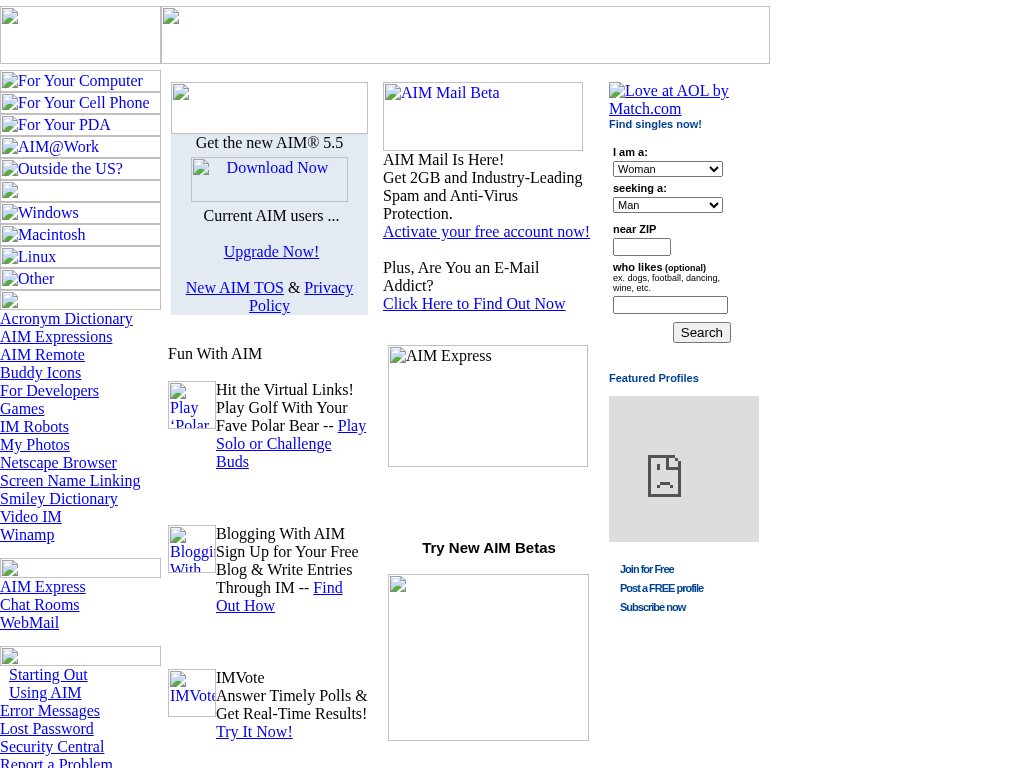The width and height of the screenshot is (1024, 768).
Task: Open the AIM Remote link
Action: pos(42,355)
